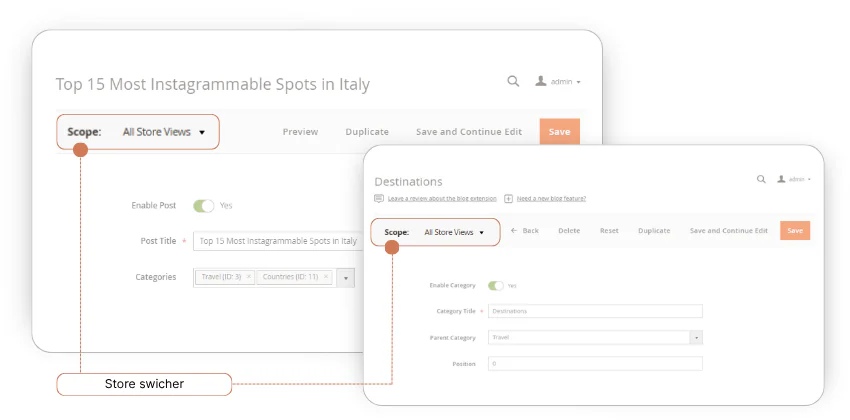
Task: Expand the Parent Category dropdown
Action: point(696,338)
